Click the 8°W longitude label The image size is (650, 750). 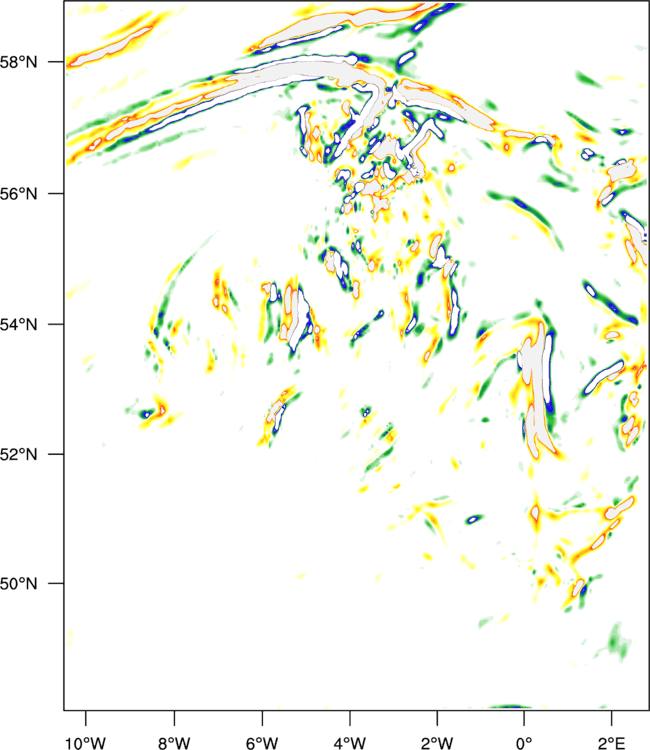click(x=174, y=743)
